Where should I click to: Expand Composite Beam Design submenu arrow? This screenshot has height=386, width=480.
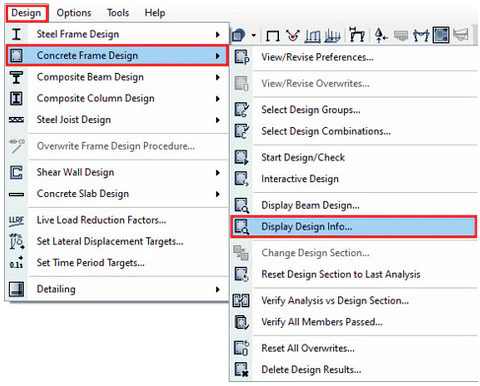click(218, 77)
